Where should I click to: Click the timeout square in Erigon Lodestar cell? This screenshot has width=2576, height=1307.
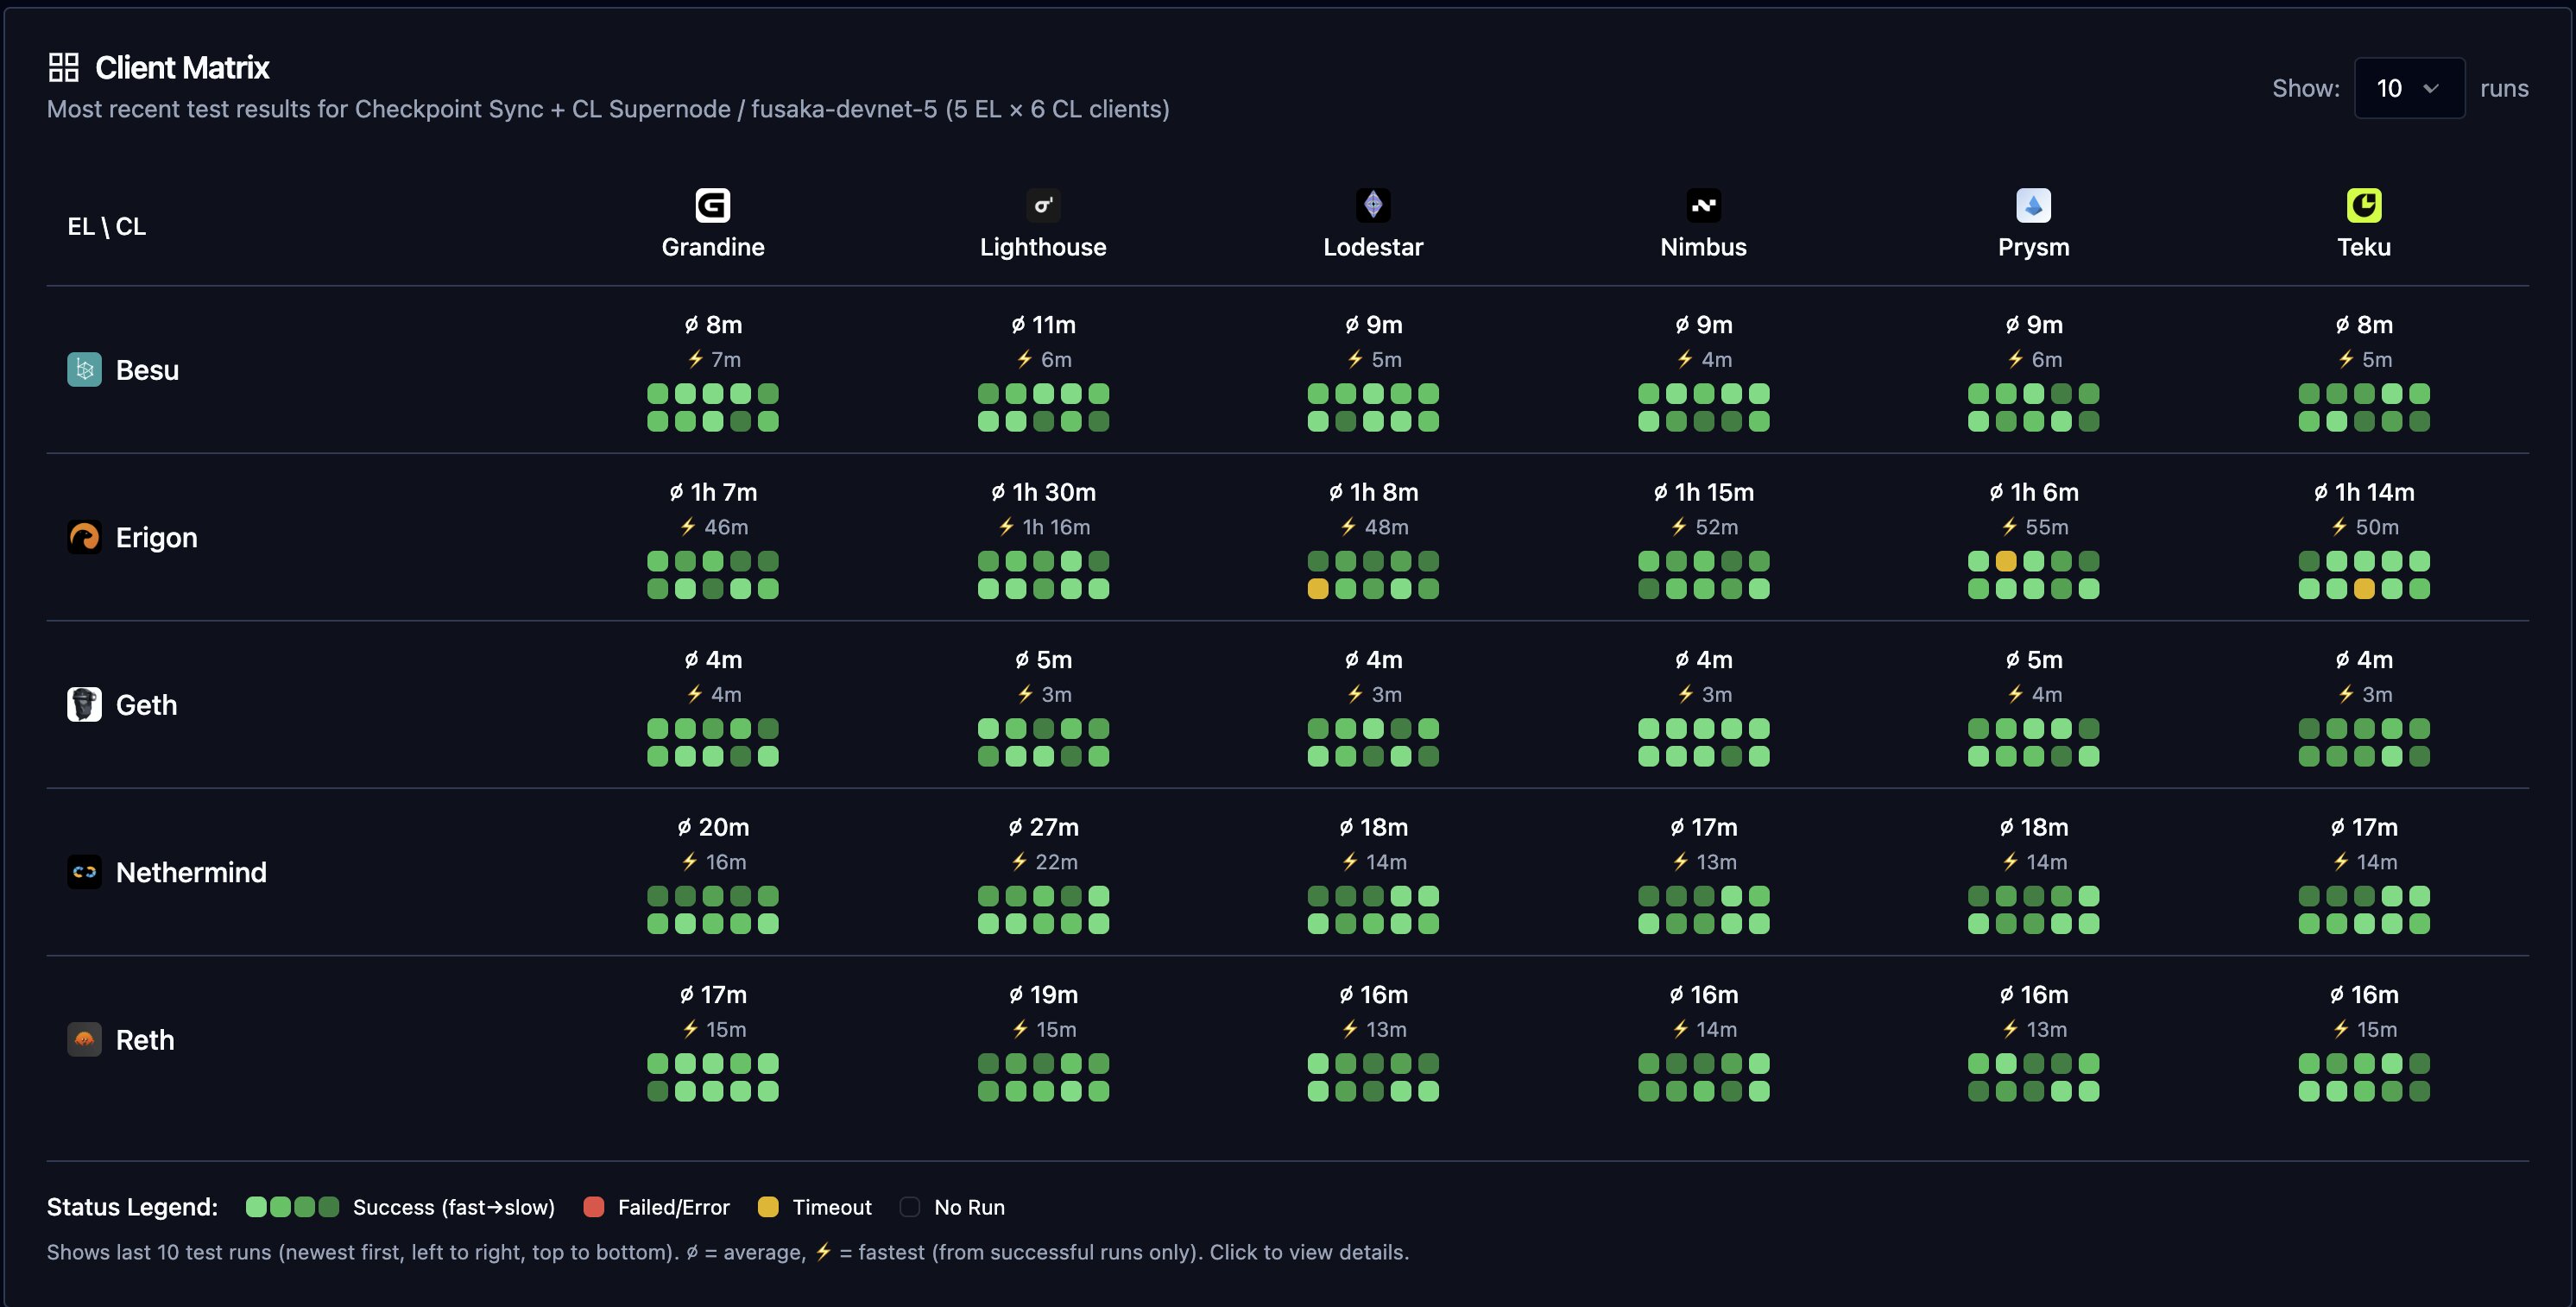point(1317,589)
